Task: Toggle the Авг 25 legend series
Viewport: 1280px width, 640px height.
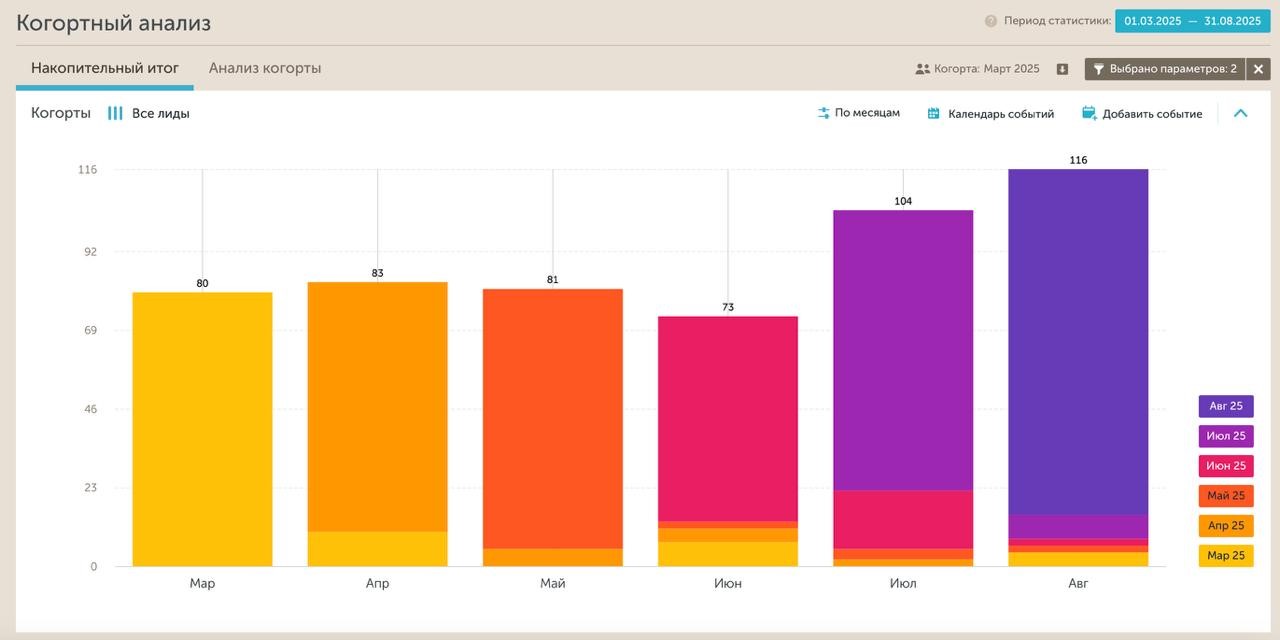Action: click(x=1225, y=406)
